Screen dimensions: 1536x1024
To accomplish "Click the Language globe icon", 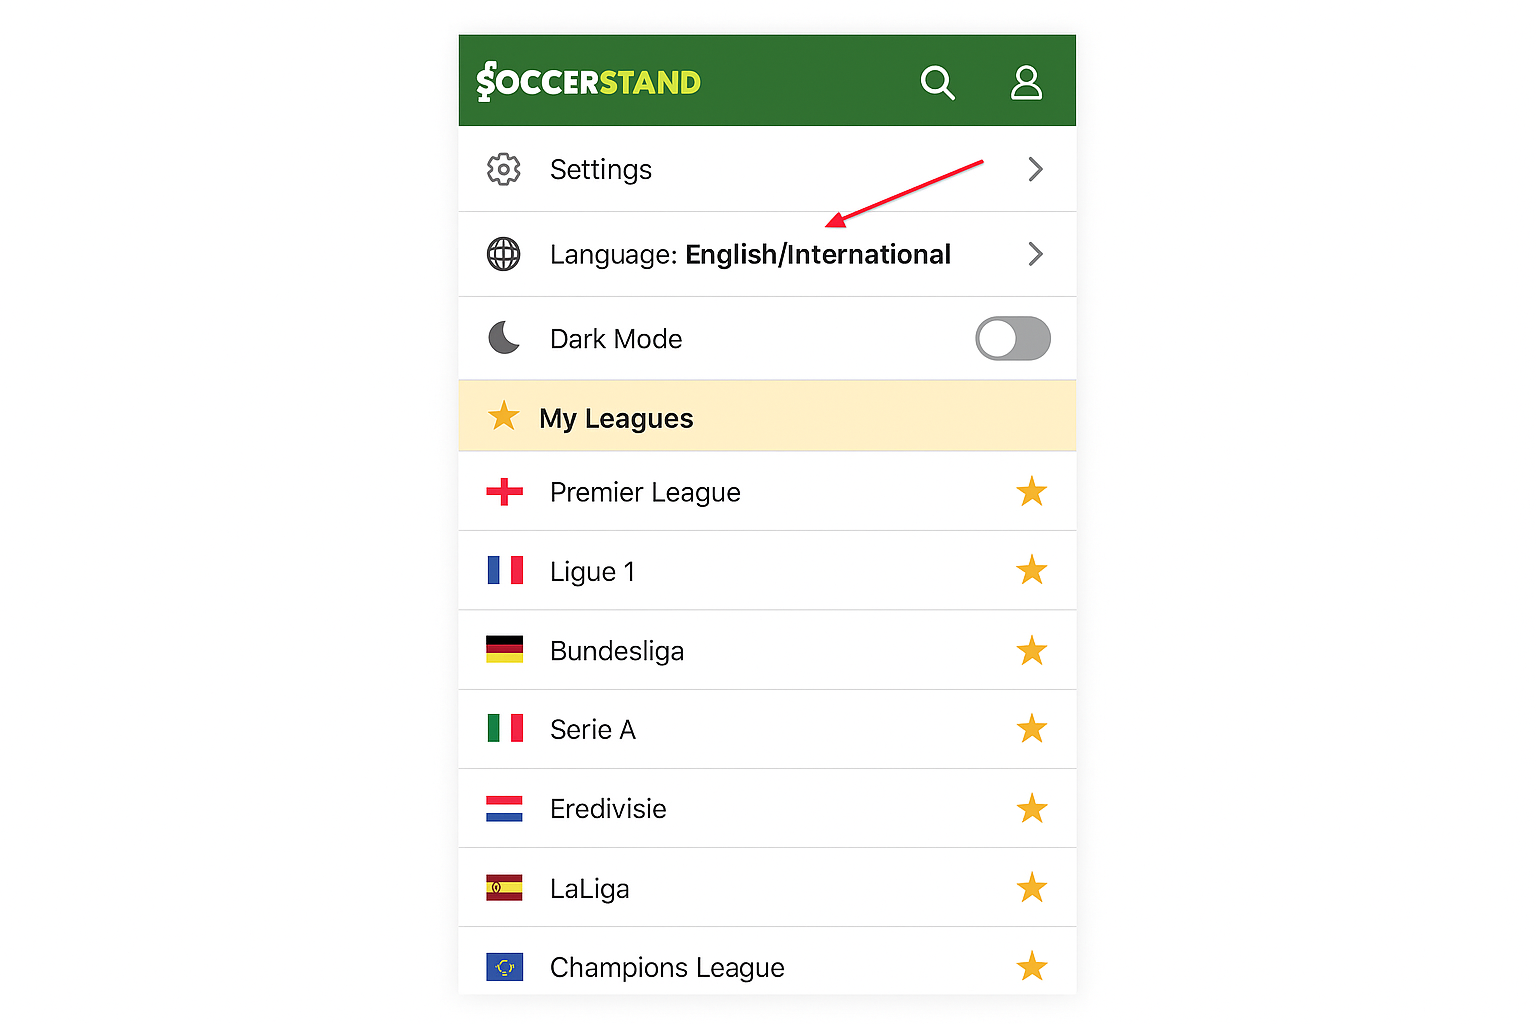I will pyautogui.click(x=504, y=254).
